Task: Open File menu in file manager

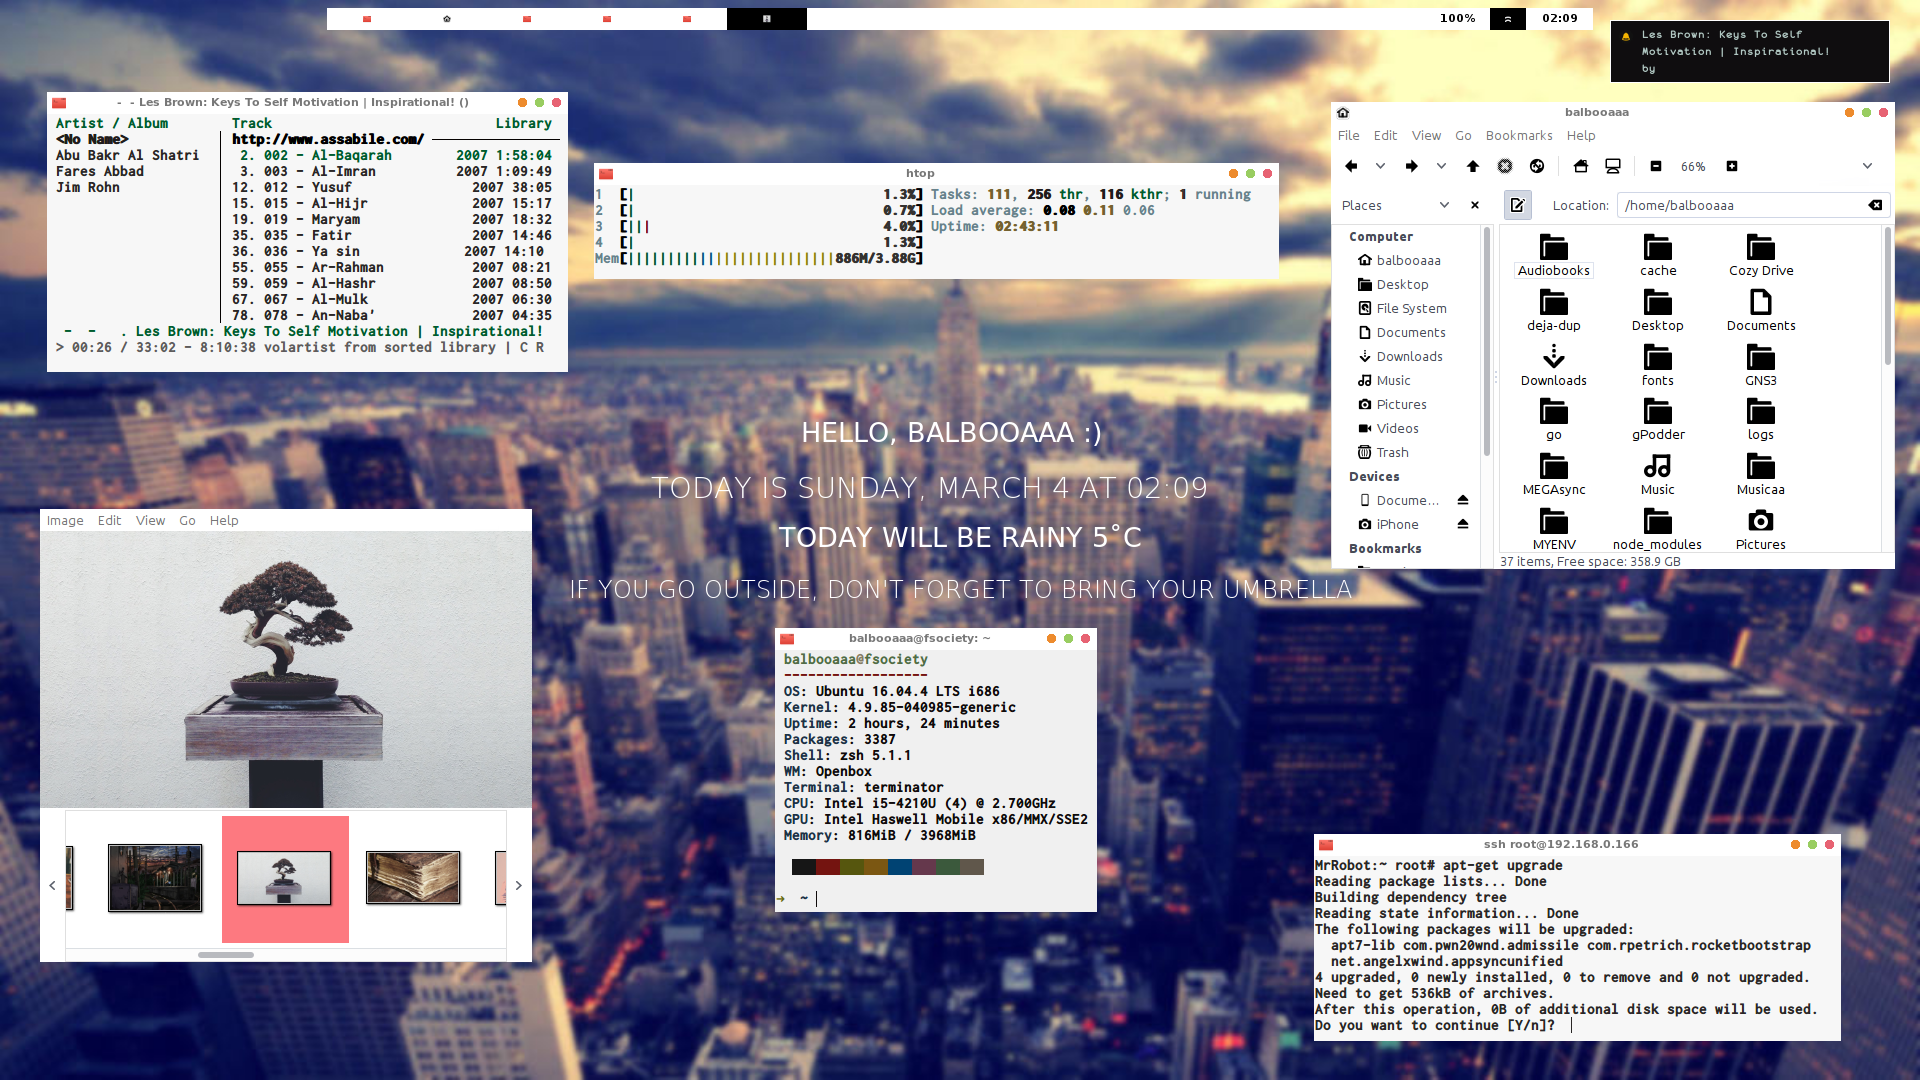Action: [x=1349, y=135]
